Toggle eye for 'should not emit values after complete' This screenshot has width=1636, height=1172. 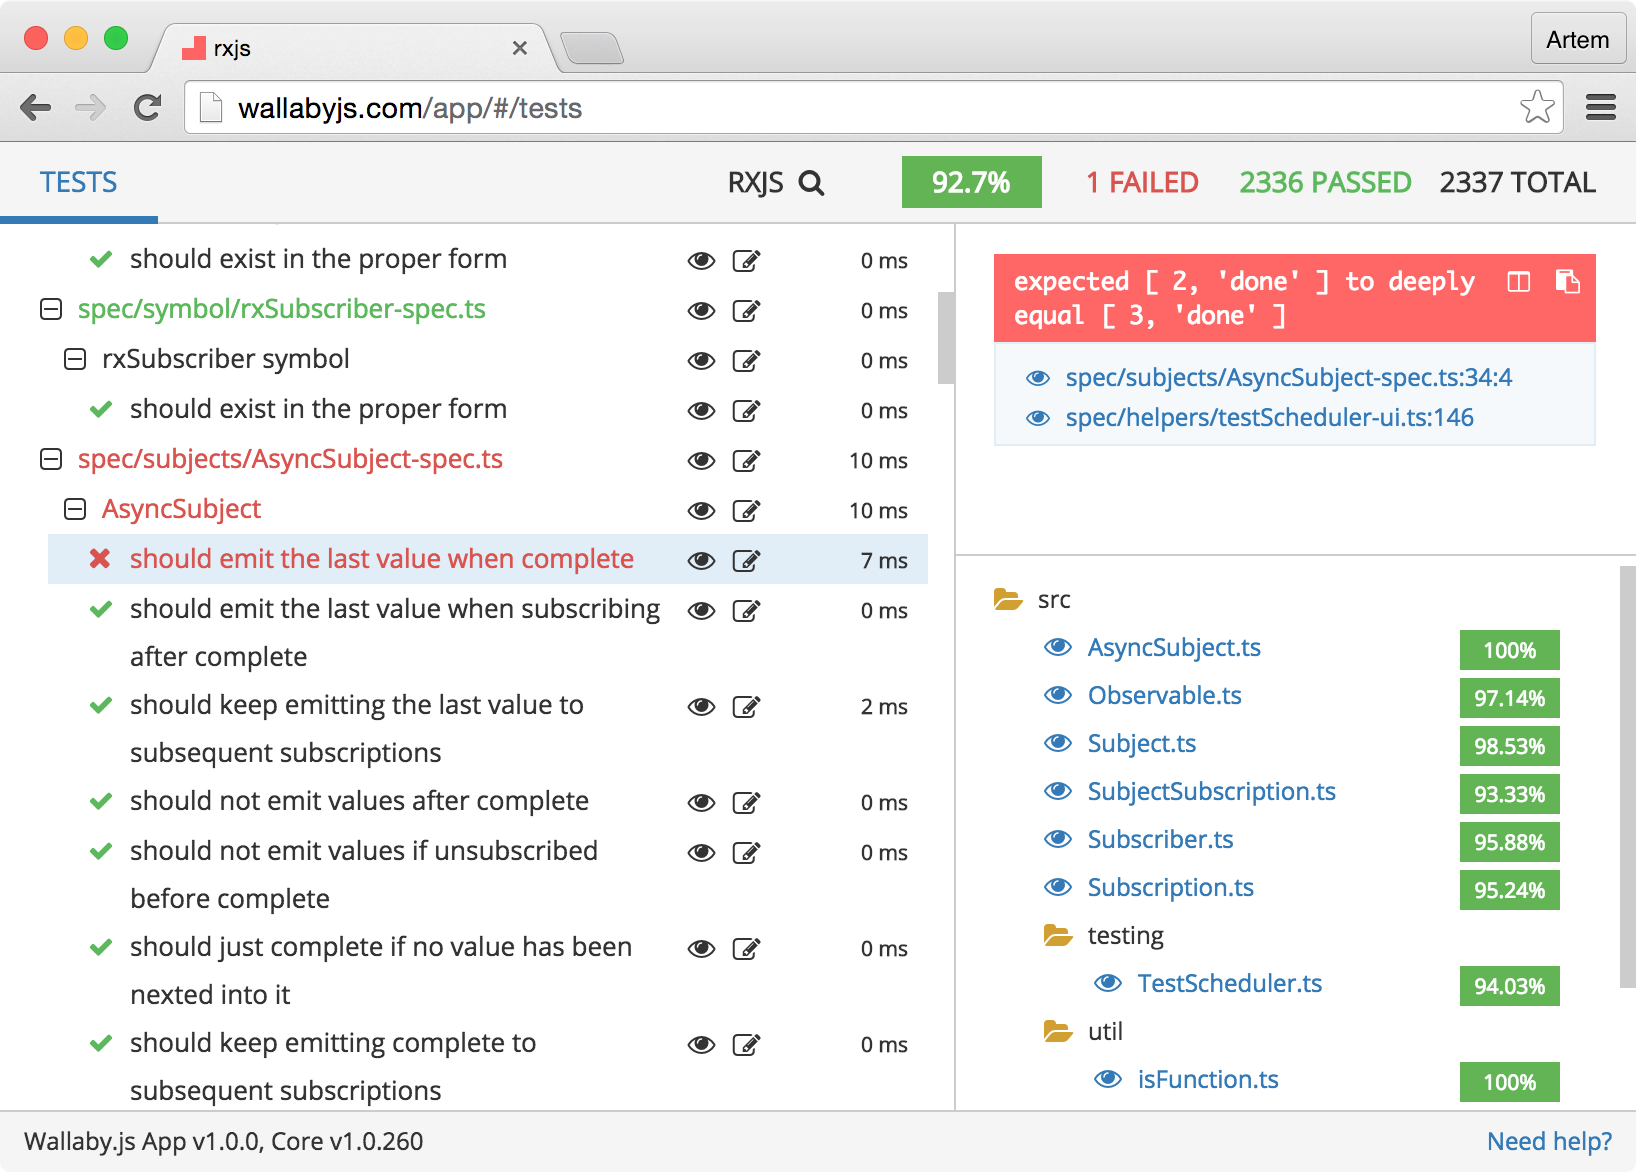tap(701, 803)
